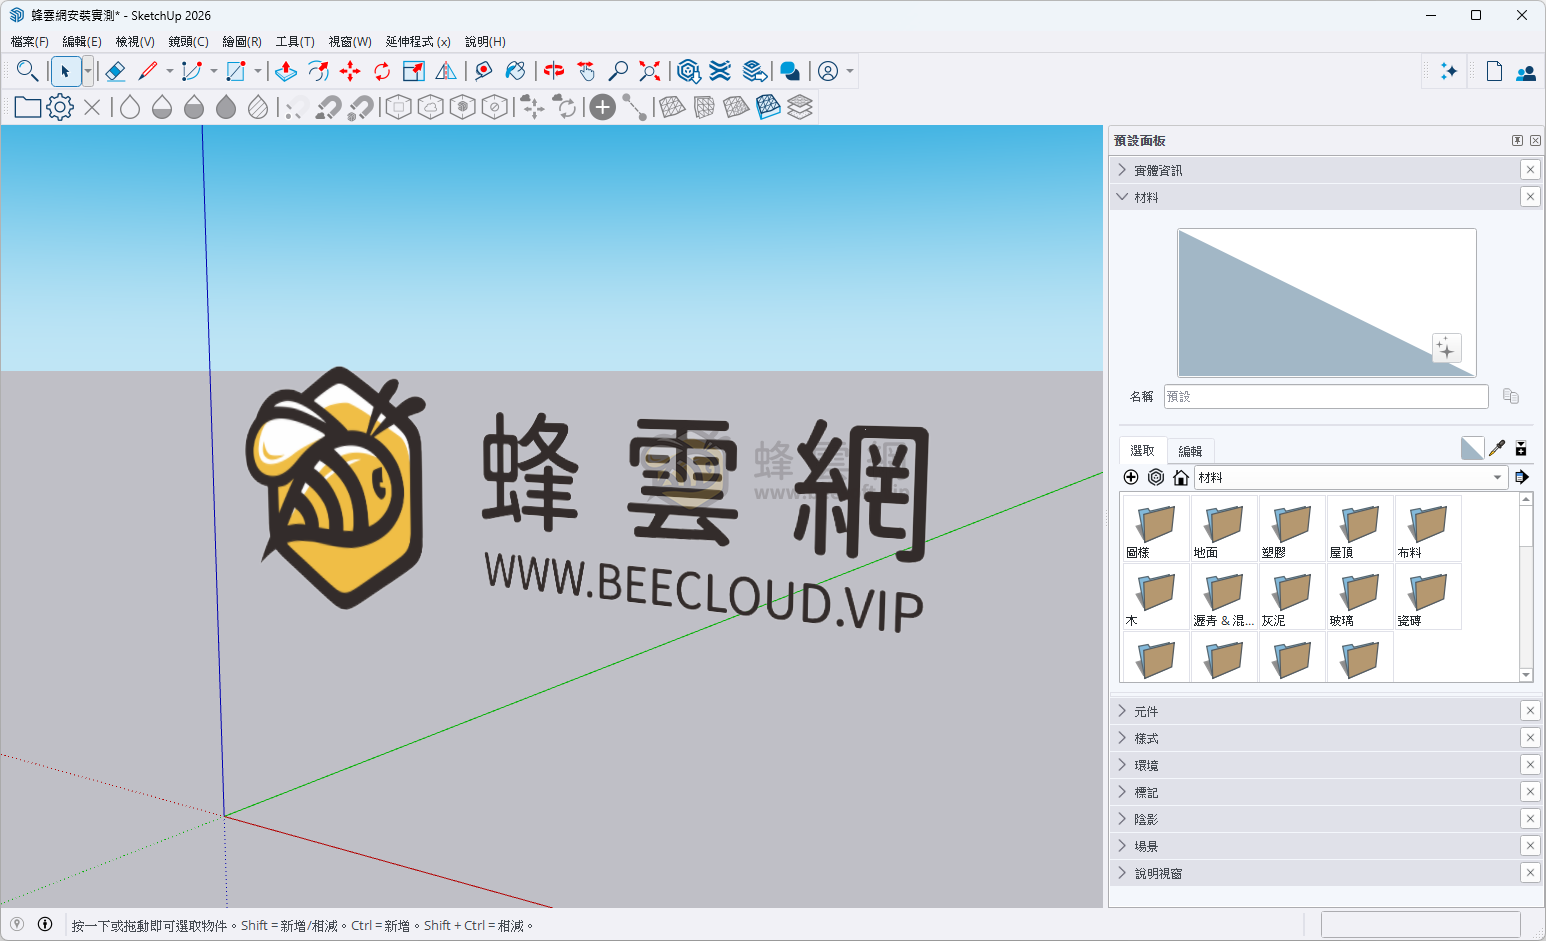Choose the Zoom magnifier tool
This screenshot has width=1546, height=941.
coord(618,71)
